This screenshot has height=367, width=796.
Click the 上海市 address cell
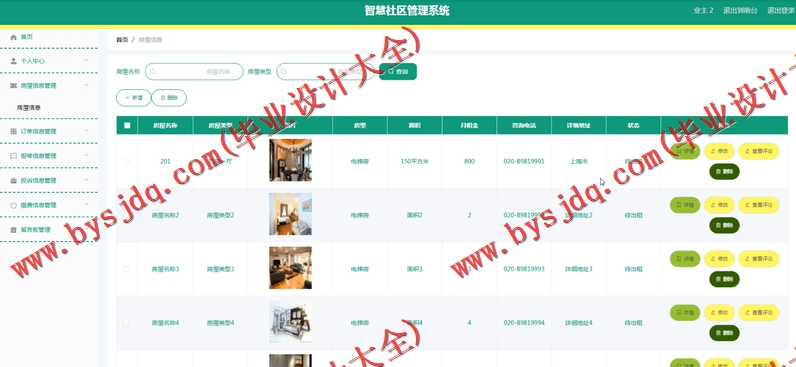[x=579, y=161]
